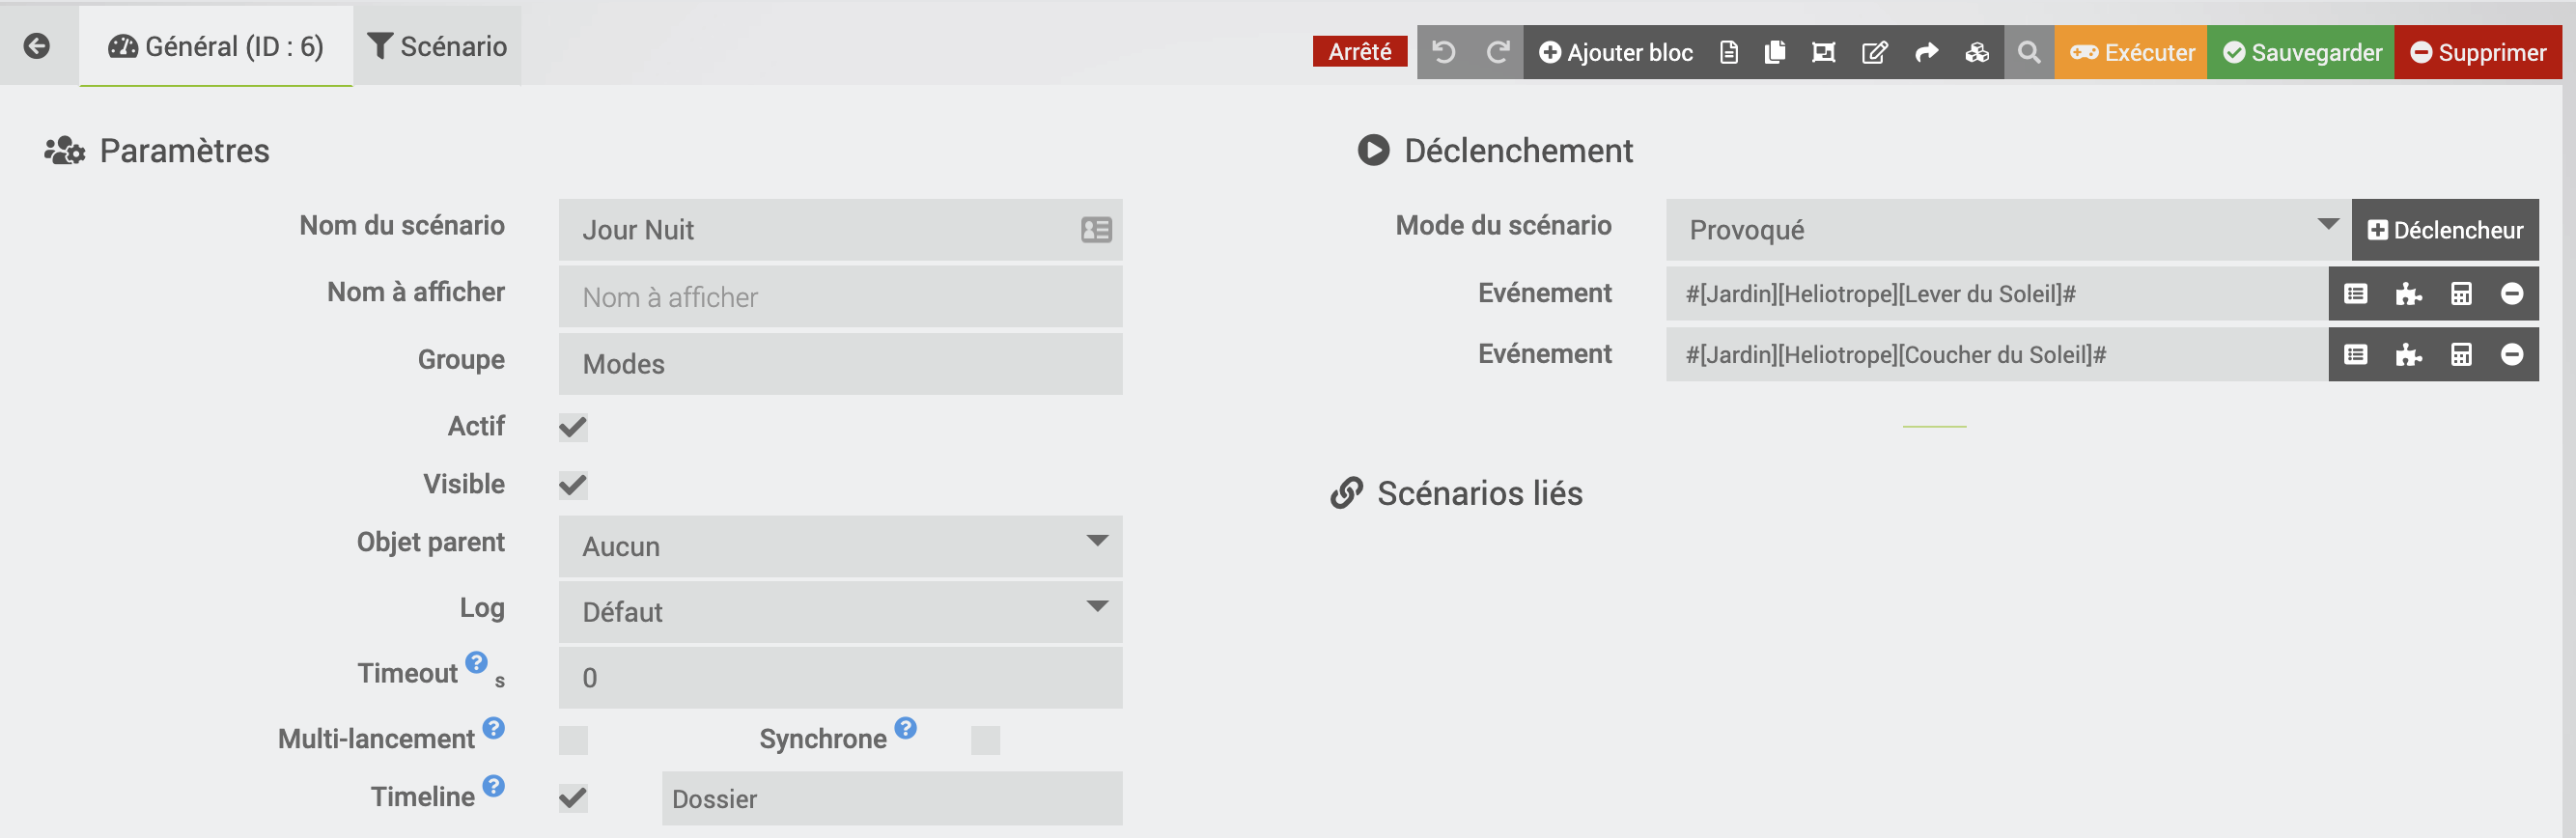Screen dimensions: 2576x838
Task: Click the Arrêté status label
Action: tap(1359, 52)
